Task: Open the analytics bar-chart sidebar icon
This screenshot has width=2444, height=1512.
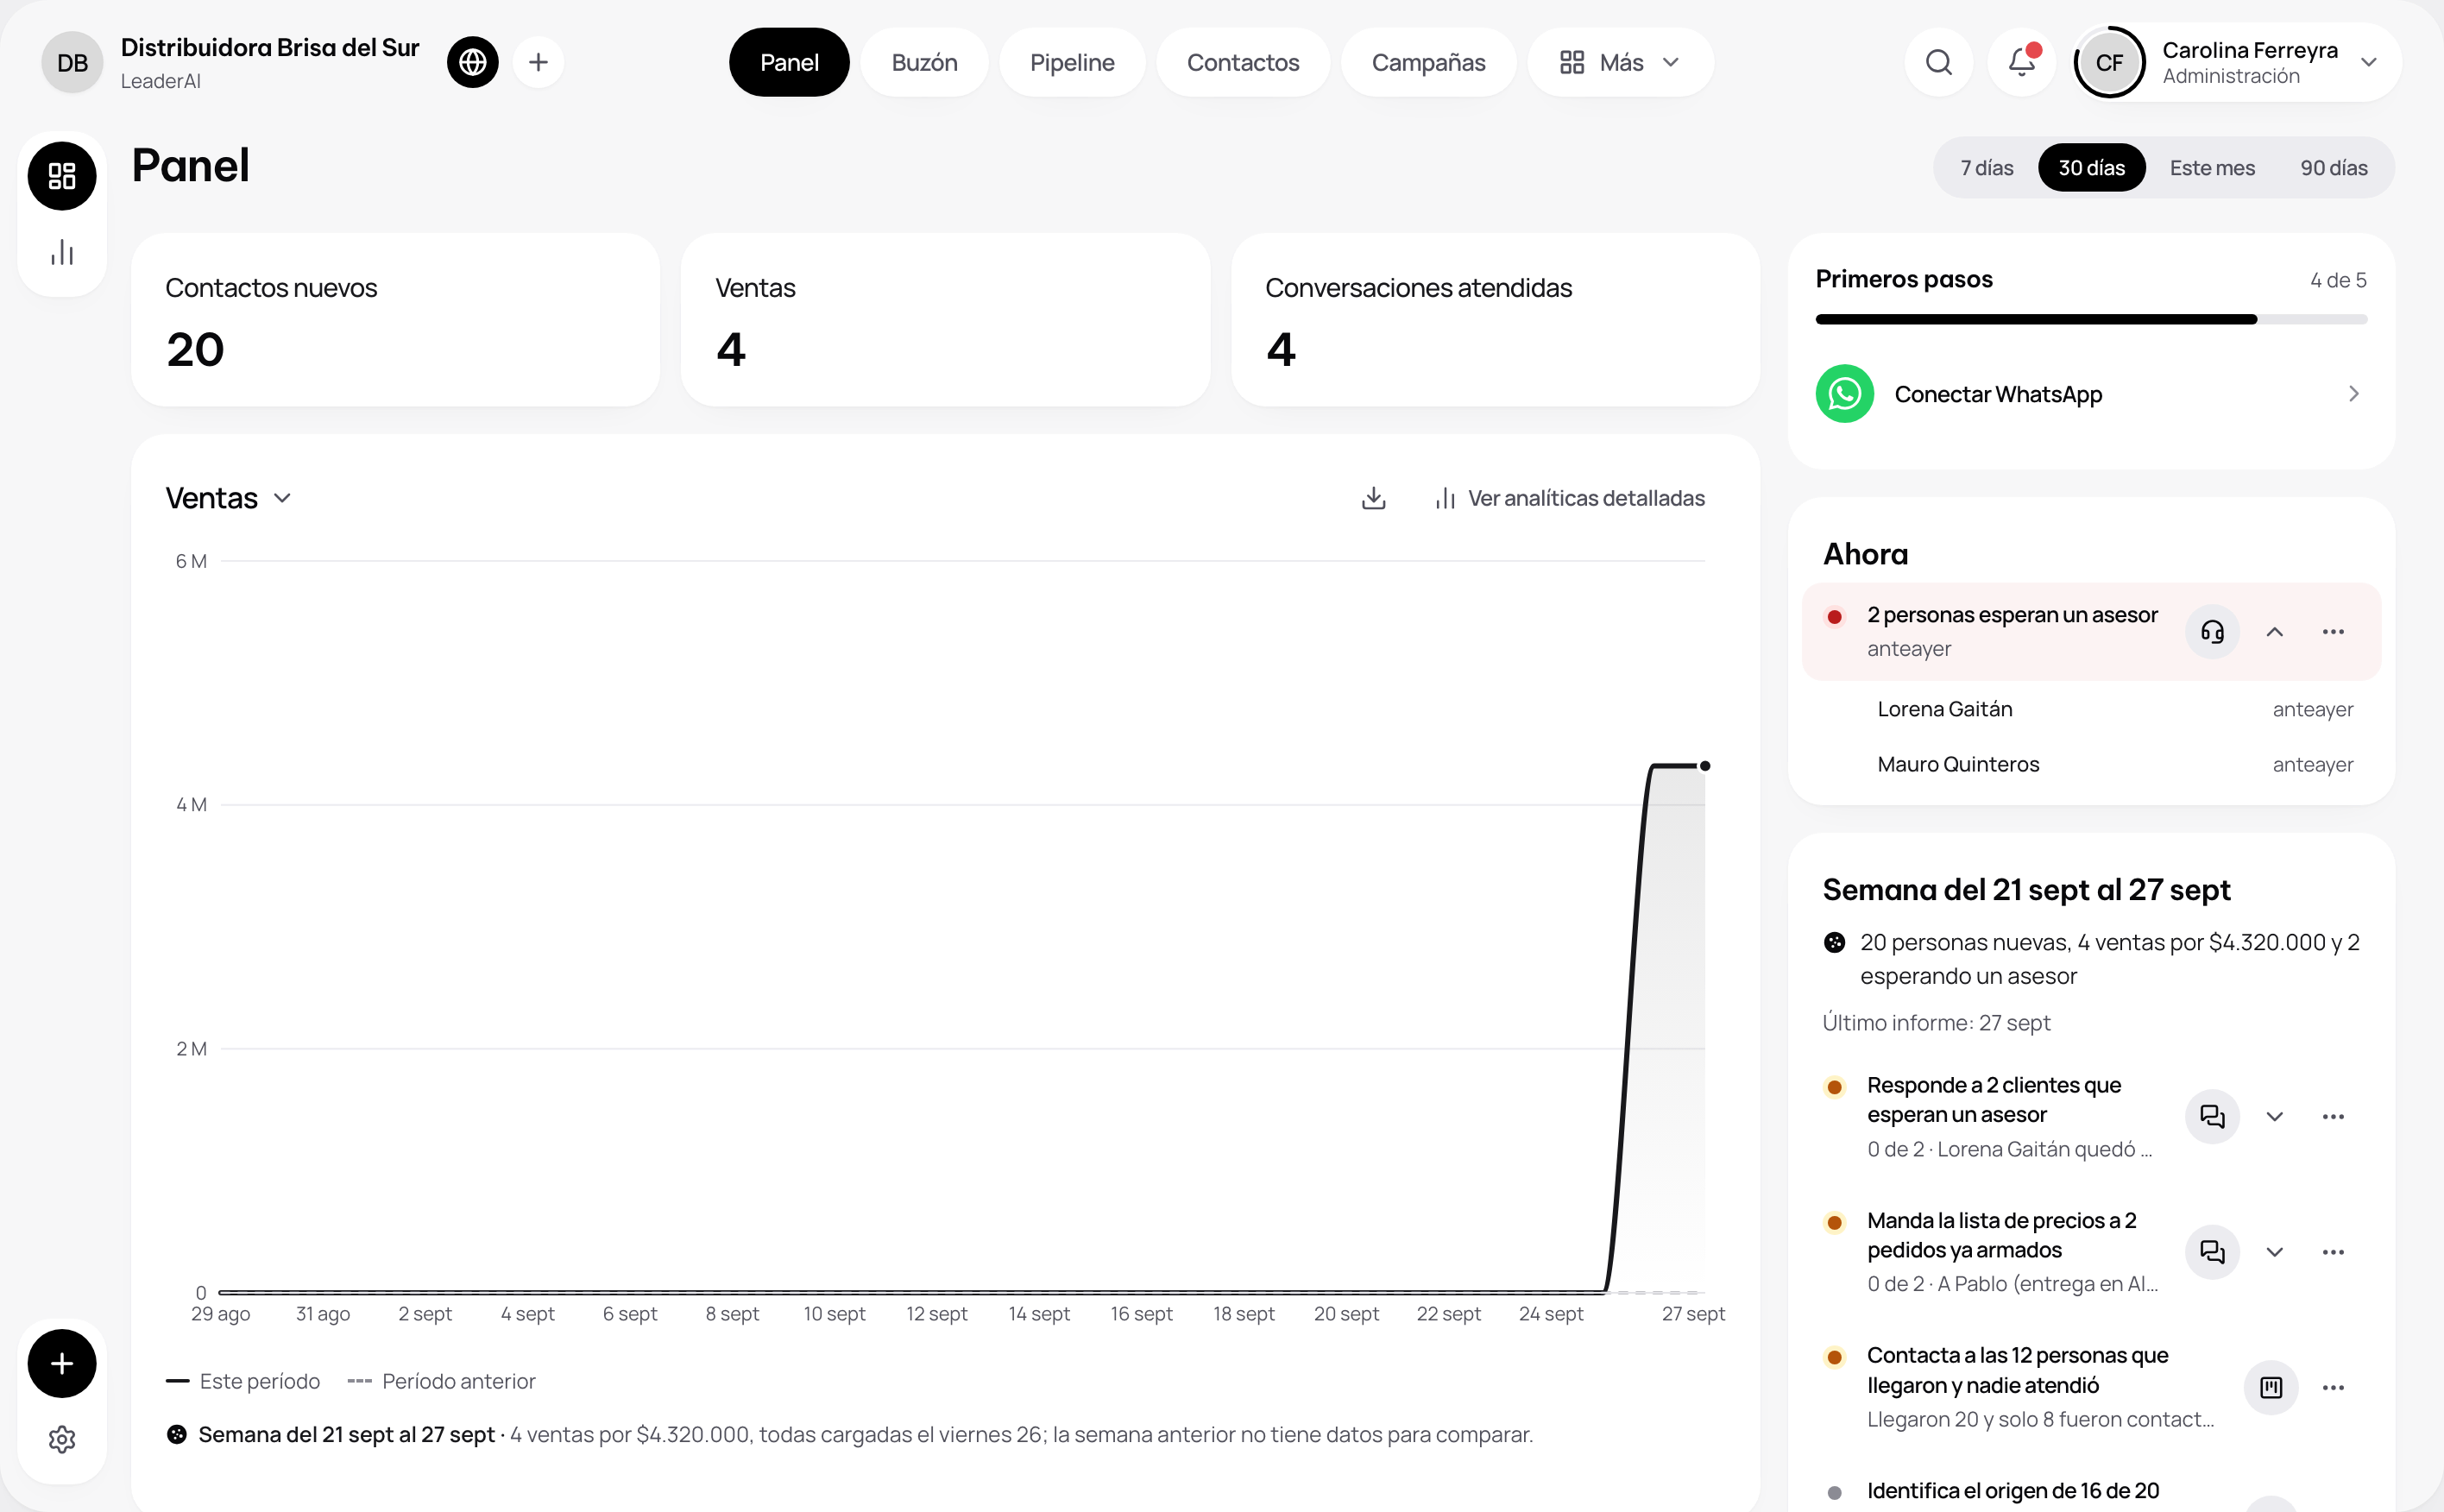Action: [x=62, y=252]
